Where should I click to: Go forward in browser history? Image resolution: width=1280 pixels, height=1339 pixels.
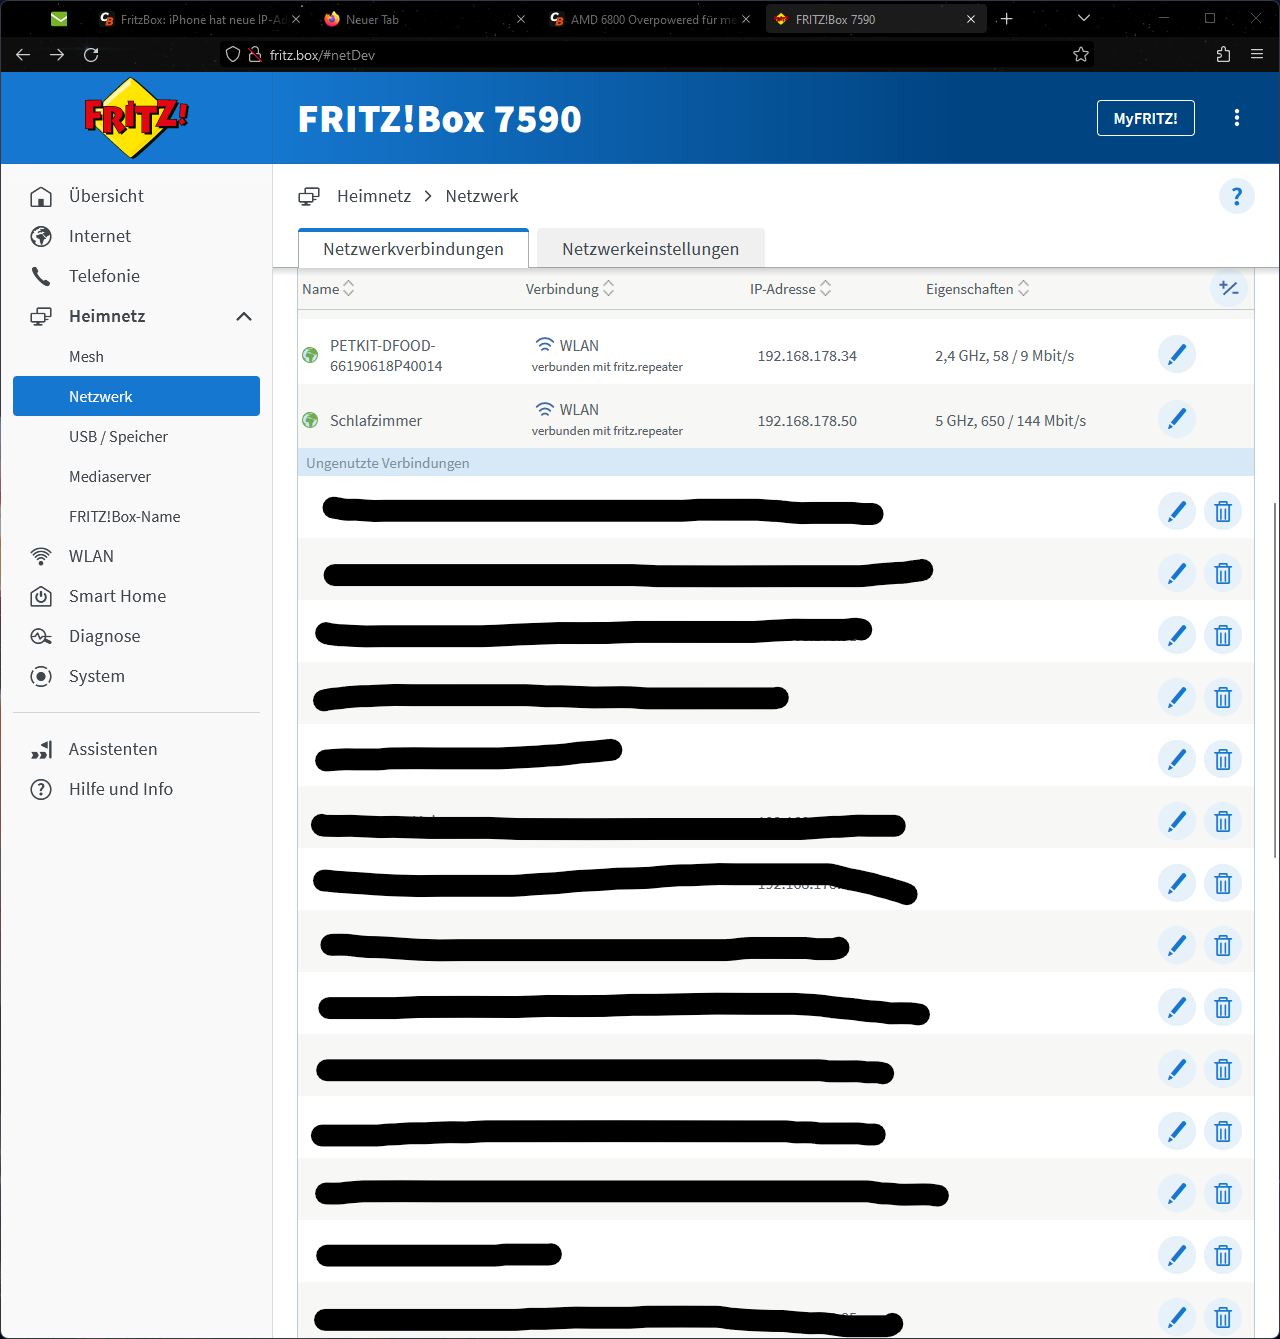[x=57, y=55]
